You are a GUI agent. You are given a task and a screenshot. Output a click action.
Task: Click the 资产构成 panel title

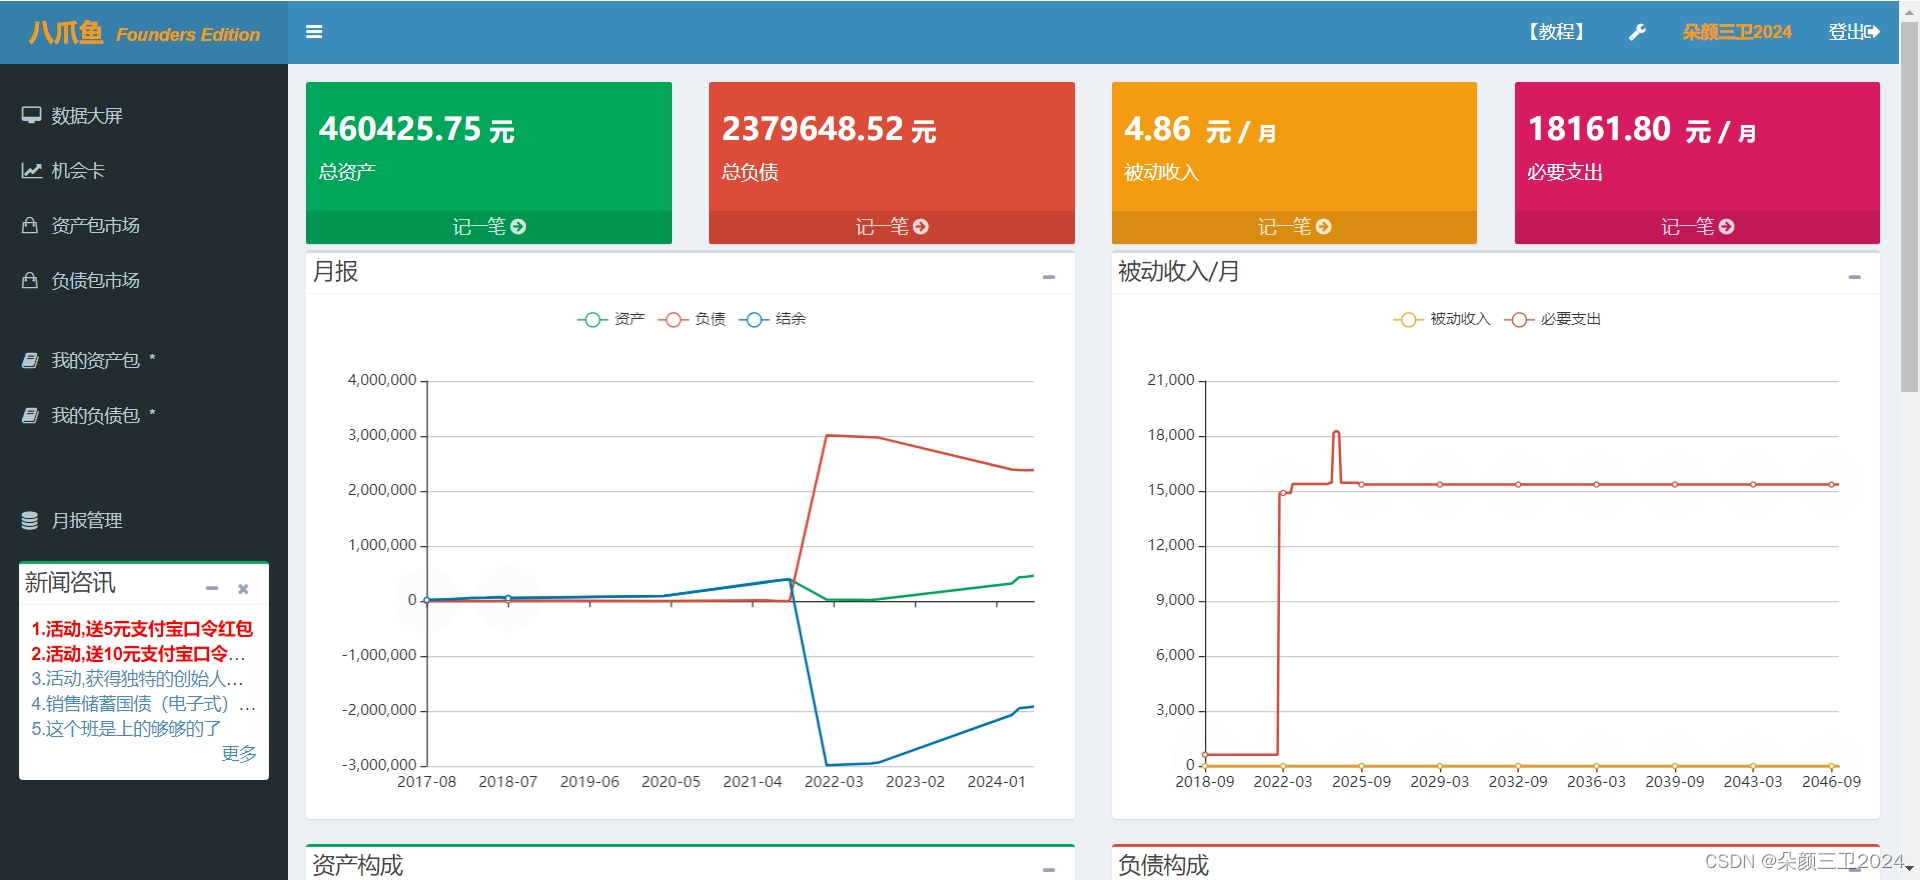pyautogui.click(x=358, y=865)
